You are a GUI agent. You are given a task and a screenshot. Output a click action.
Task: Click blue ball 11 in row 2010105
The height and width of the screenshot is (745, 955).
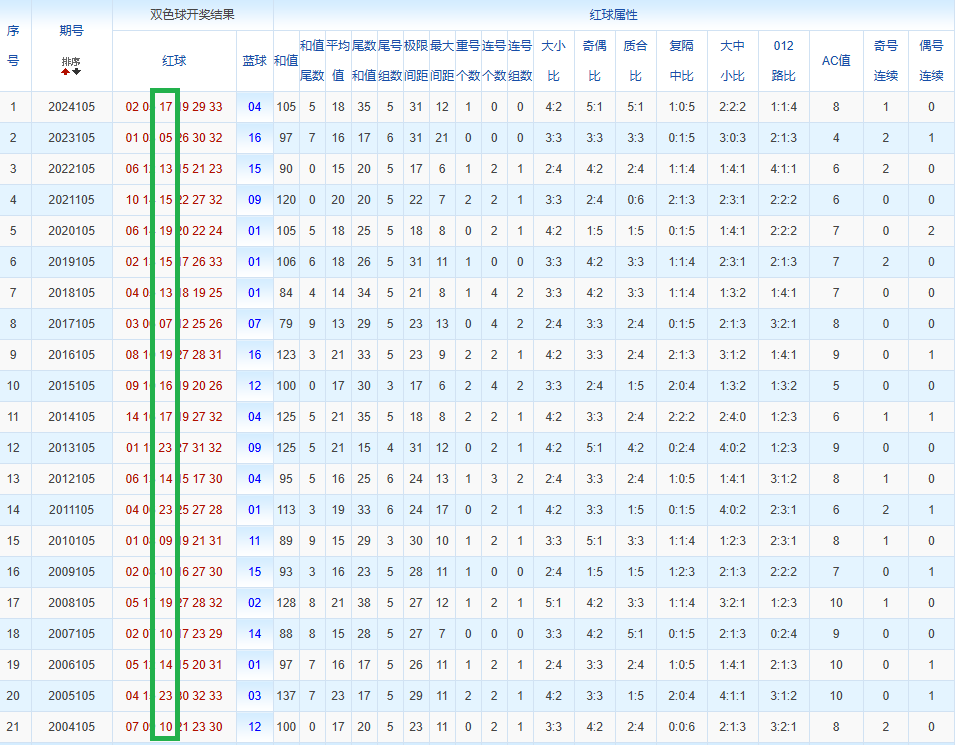point(255,541)
